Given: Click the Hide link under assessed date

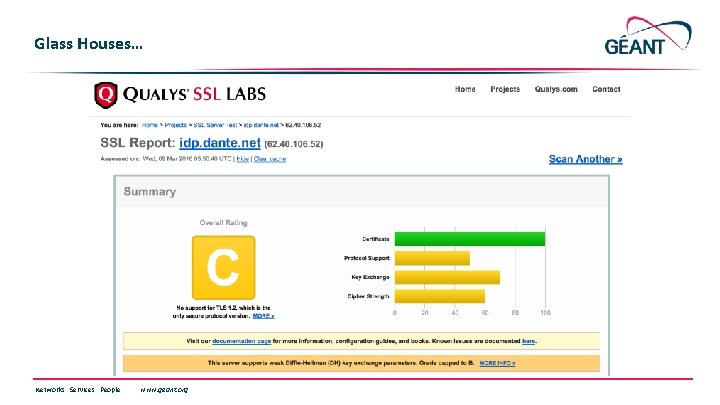Looking at the screenshot, I should click(x=242, y=159).
